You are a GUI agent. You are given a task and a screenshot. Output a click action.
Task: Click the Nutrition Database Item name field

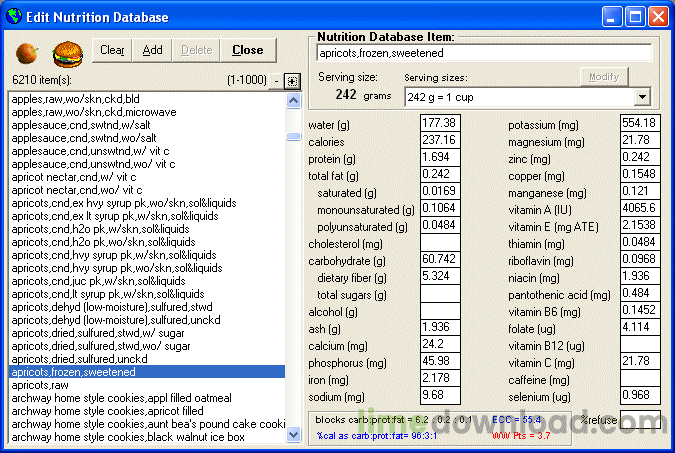pos(483,52)
